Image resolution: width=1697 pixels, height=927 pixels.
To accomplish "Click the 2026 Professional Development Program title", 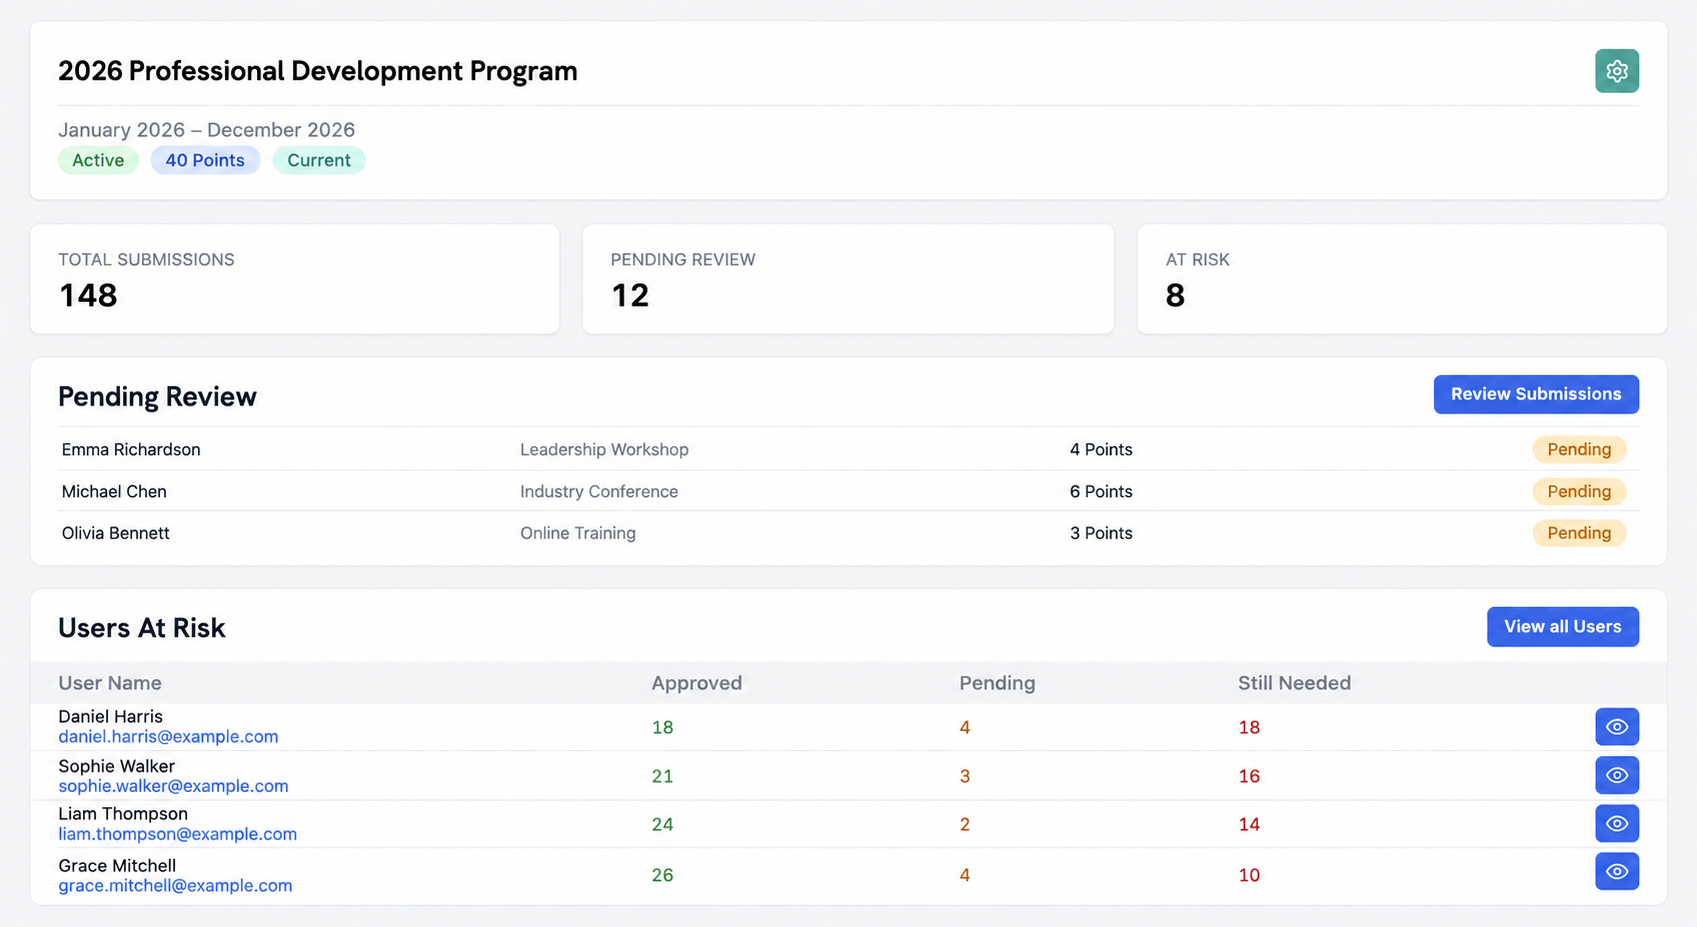I will pyautogui.click(x=318, y=71).
